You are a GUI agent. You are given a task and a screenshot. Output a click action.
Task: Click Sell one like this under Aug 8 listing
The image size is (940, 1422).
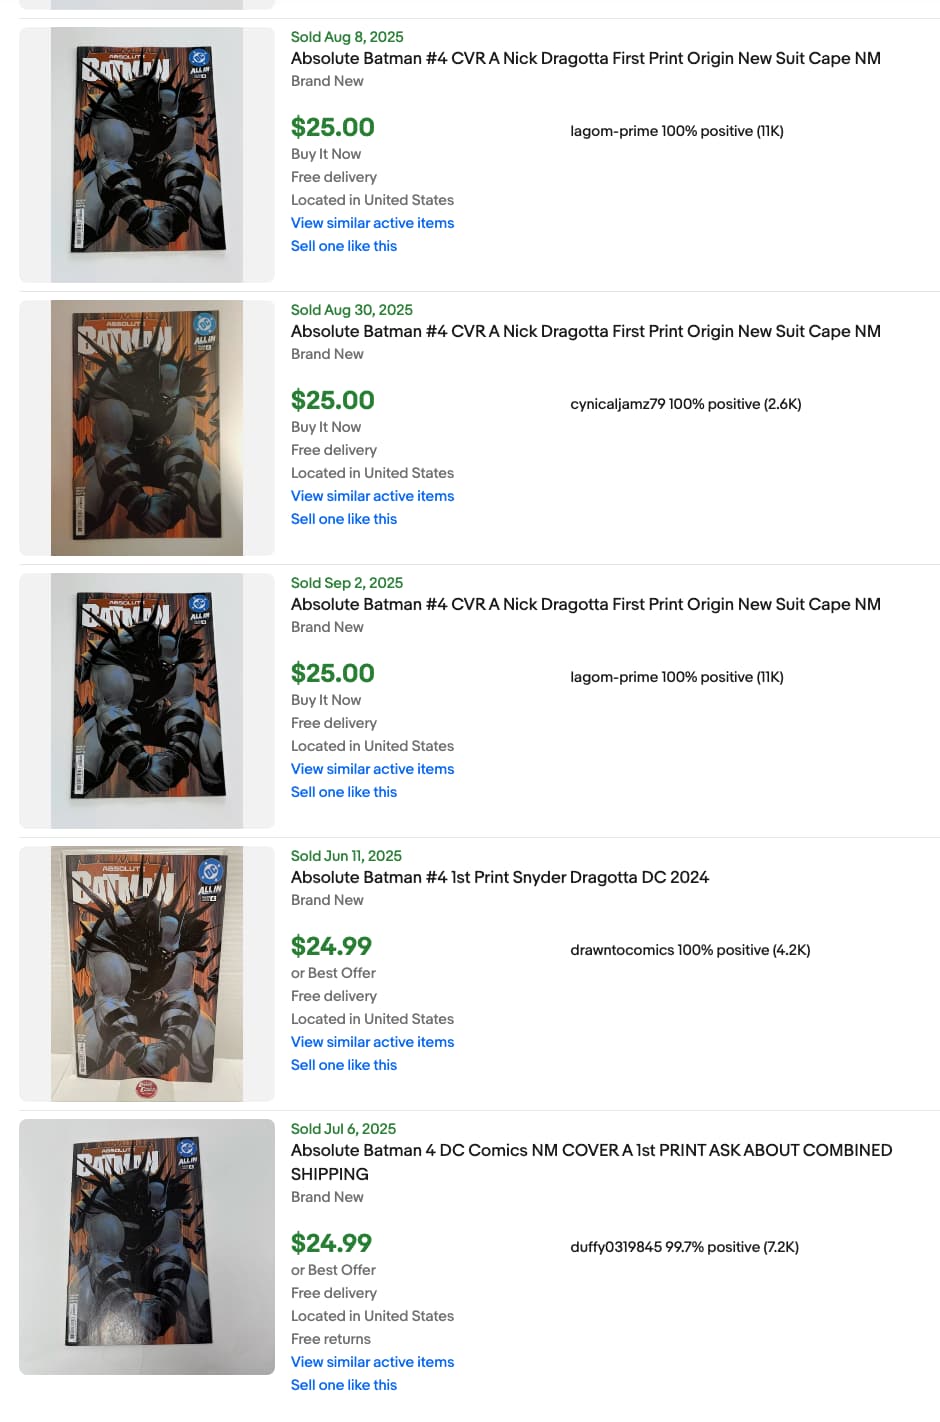pos(344,246)
